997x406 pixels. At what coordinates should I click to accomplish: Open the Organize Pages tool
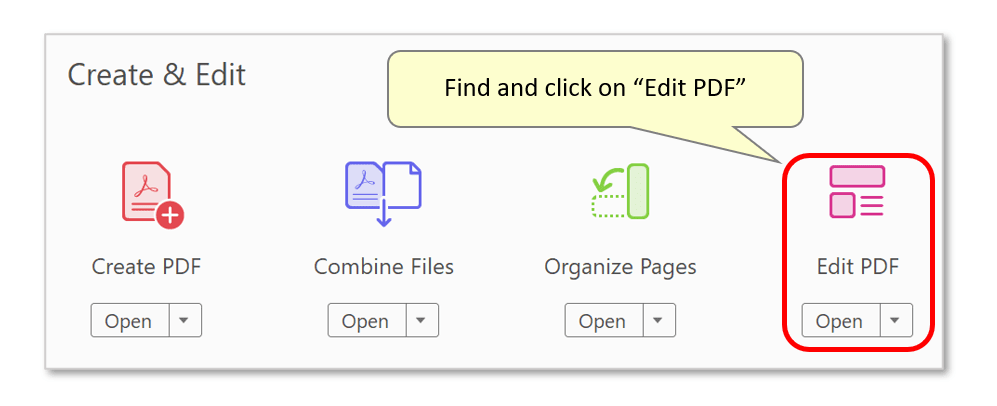click(604, 320)
